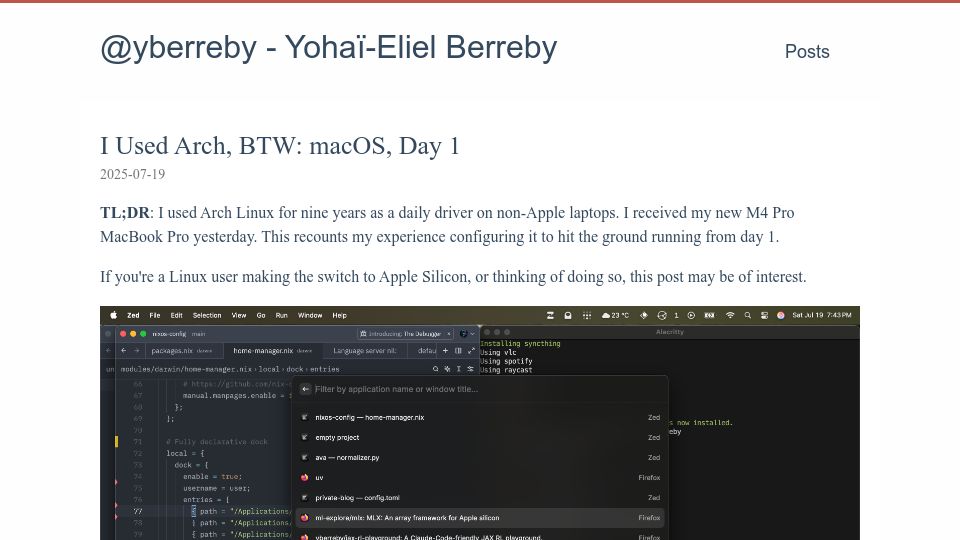This screenshot has width=960, height=540.
Task: Click the 'If you're a Linux user' paragraph
Action: point(453,277)
